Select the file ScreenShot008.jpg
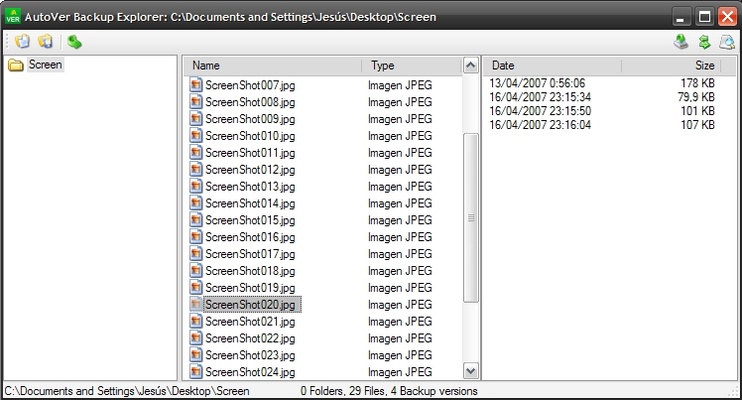 pos(250,102)
